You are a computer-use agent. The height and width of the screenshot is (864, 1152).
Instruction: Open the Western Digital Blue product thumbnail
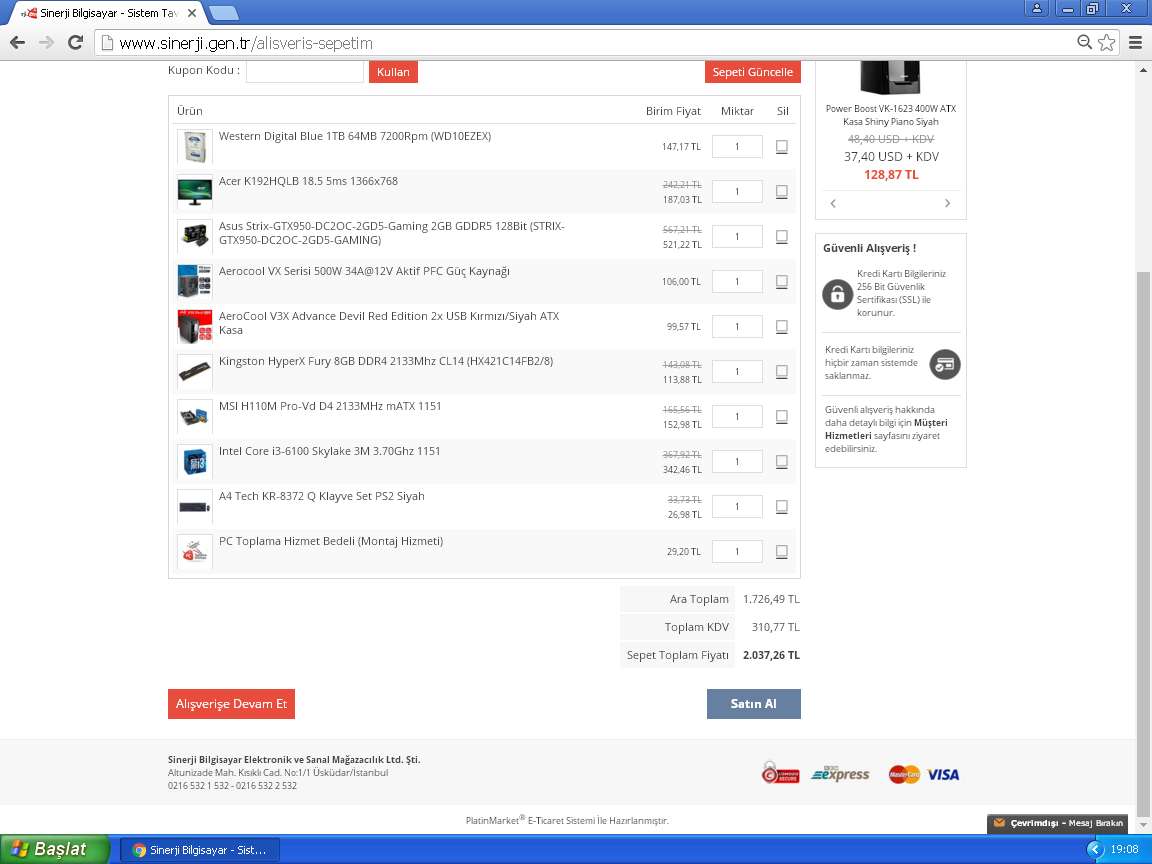coord(195,146)
